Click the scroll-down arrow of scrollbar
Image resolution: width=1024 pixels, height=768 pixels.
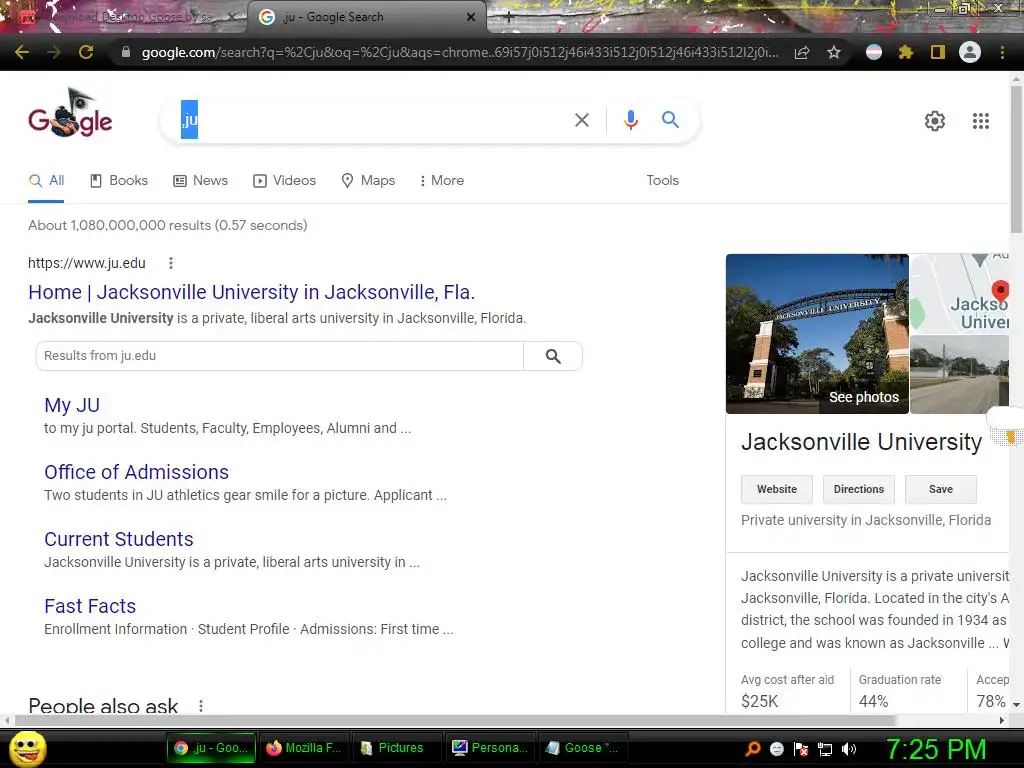(1016, 705)
